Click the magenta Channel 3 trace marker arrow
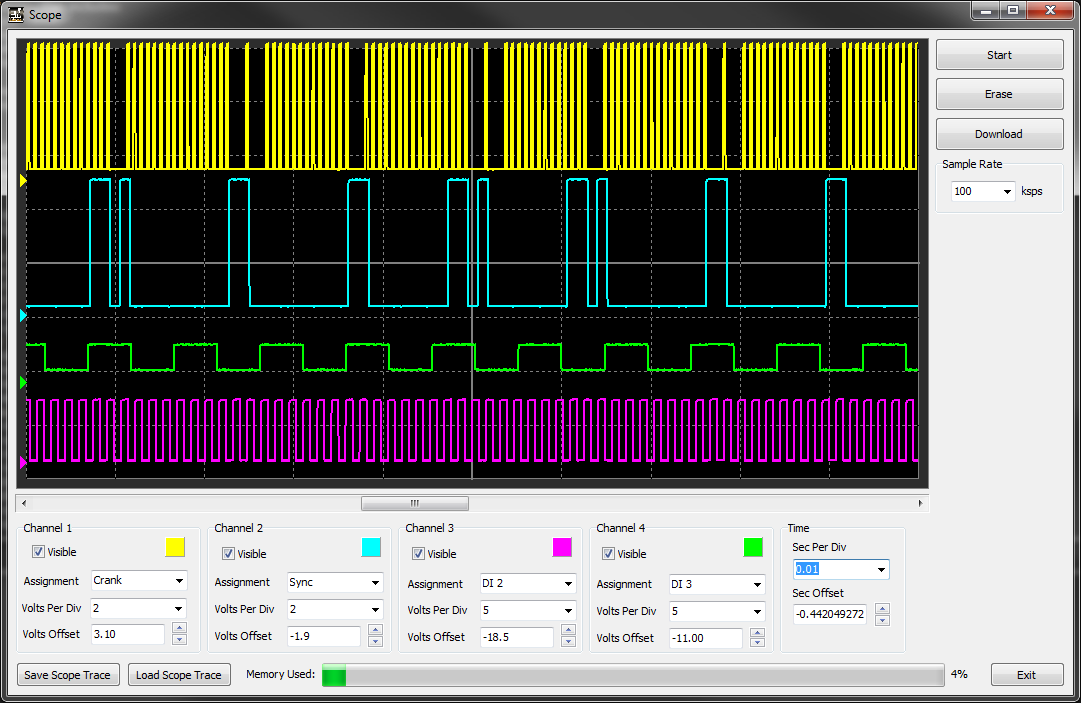This screenshot has height=703, width=1081. pos(24,463)
